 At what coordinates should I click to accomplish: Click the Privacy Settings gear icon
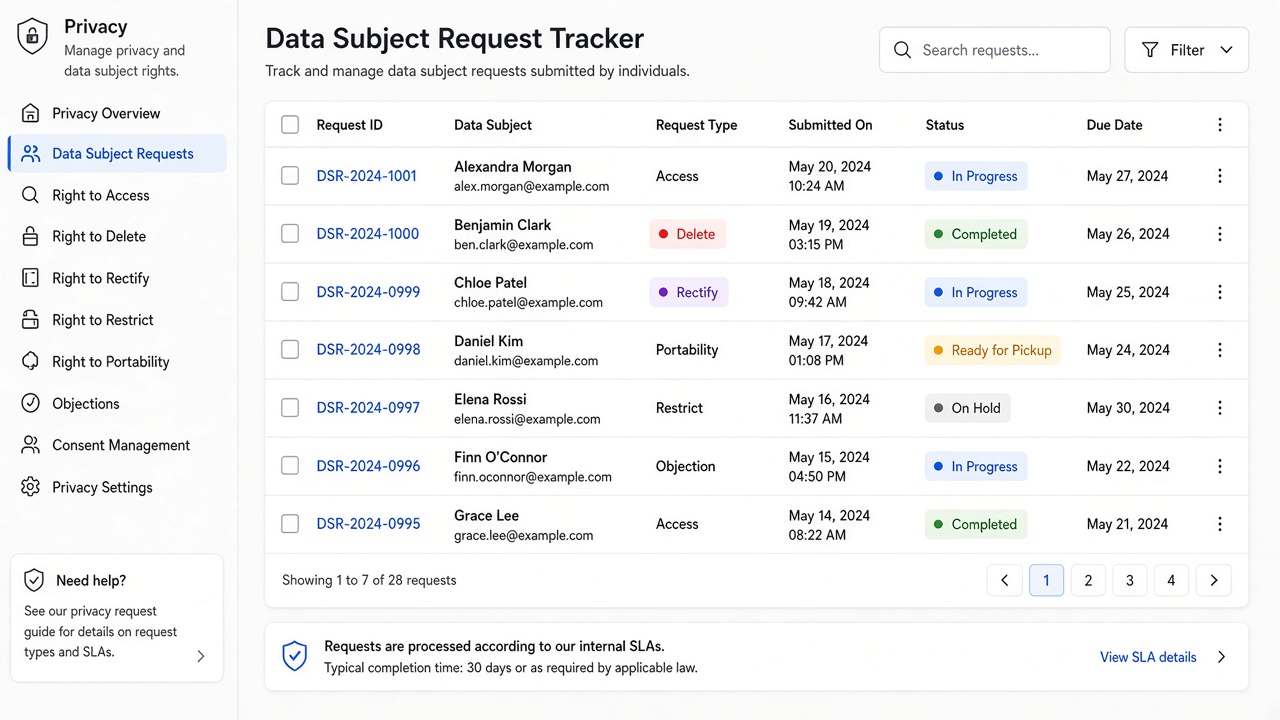click(x=31, y=487)
